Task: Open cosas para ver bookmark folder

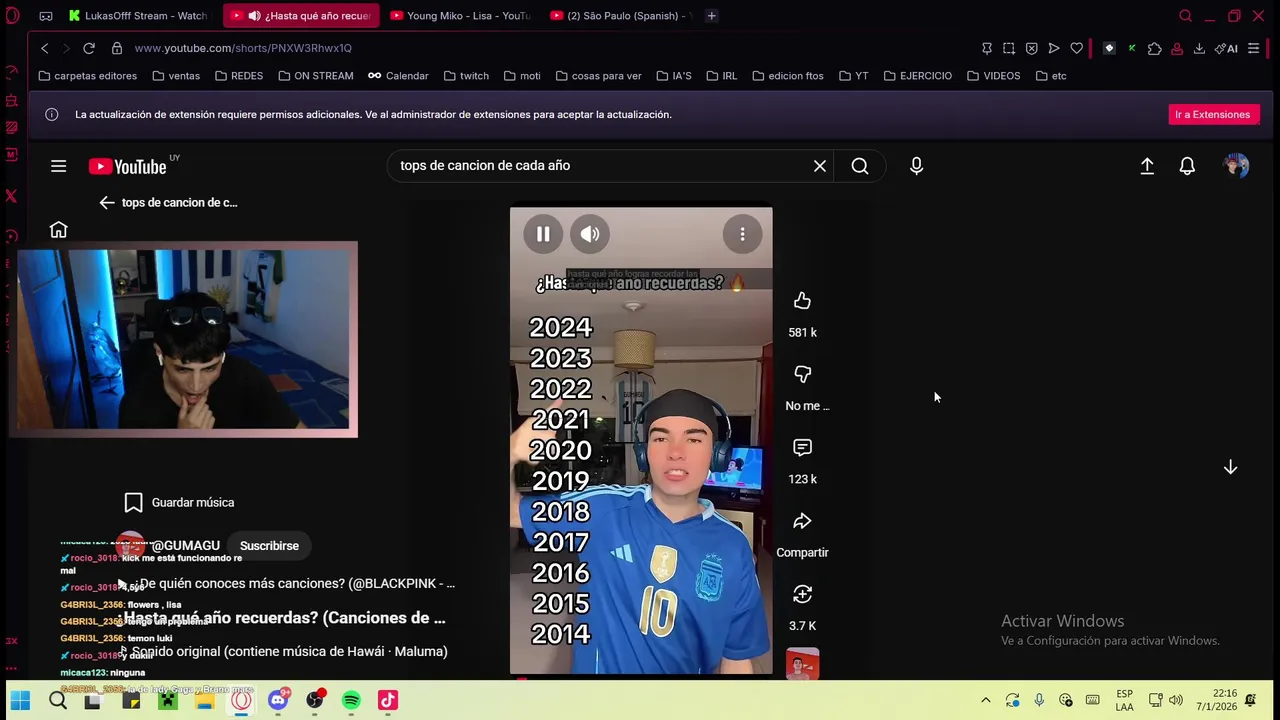Action: pos(598,76)
